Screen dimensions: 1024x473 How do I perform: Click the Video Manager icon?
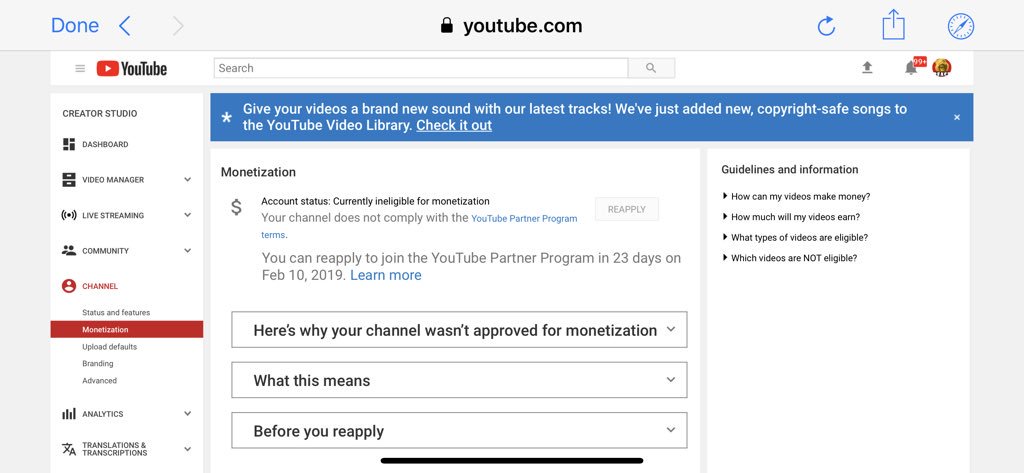click(69, 180)
